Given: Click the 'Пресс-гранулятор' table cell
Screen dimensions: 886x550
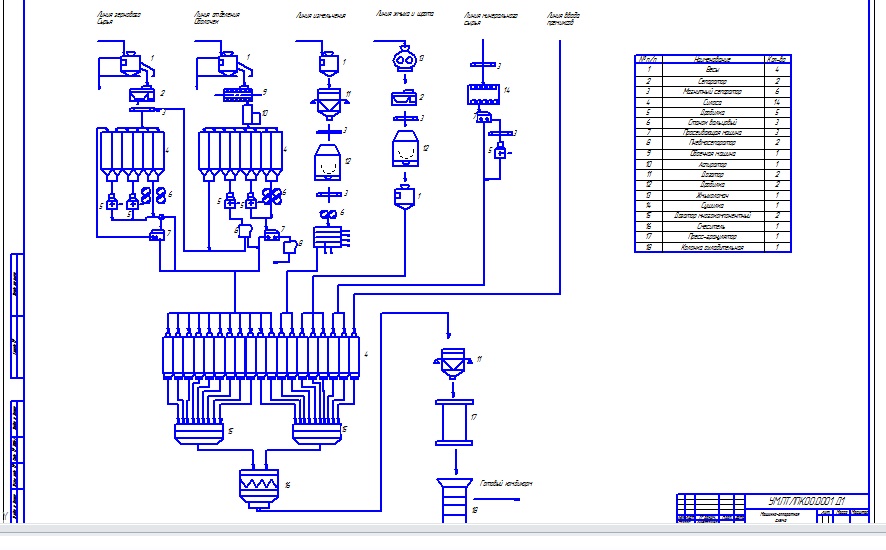Looking at the screenshot, I should (x=713, y=236).
